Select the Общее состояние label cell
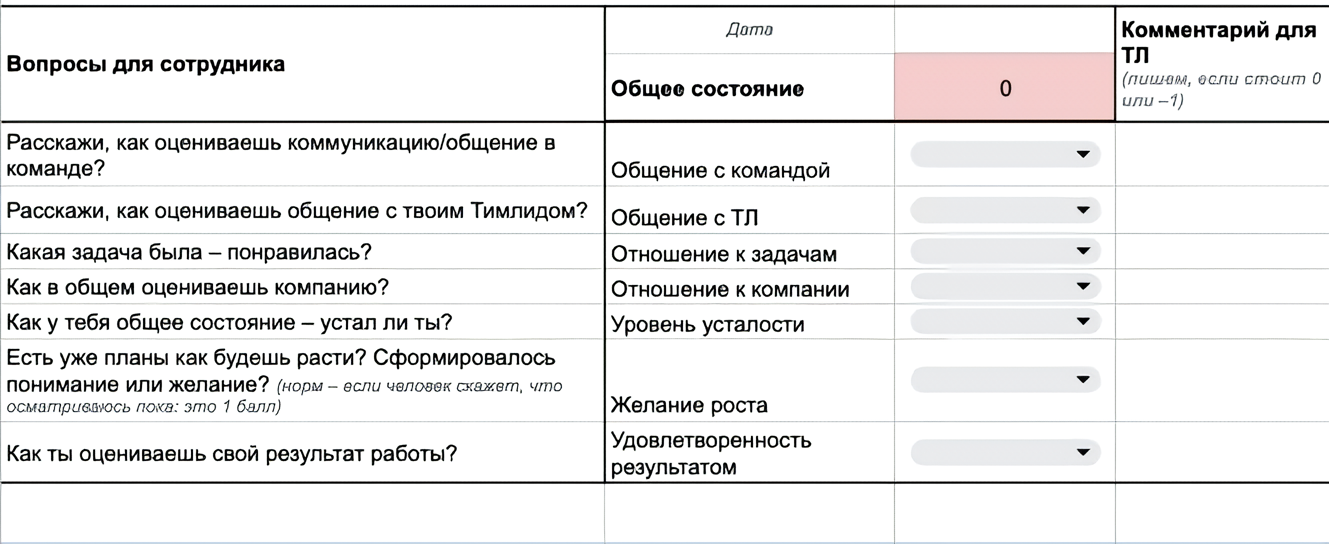Screen dimensions: 1329x544 tap(749, 88)
